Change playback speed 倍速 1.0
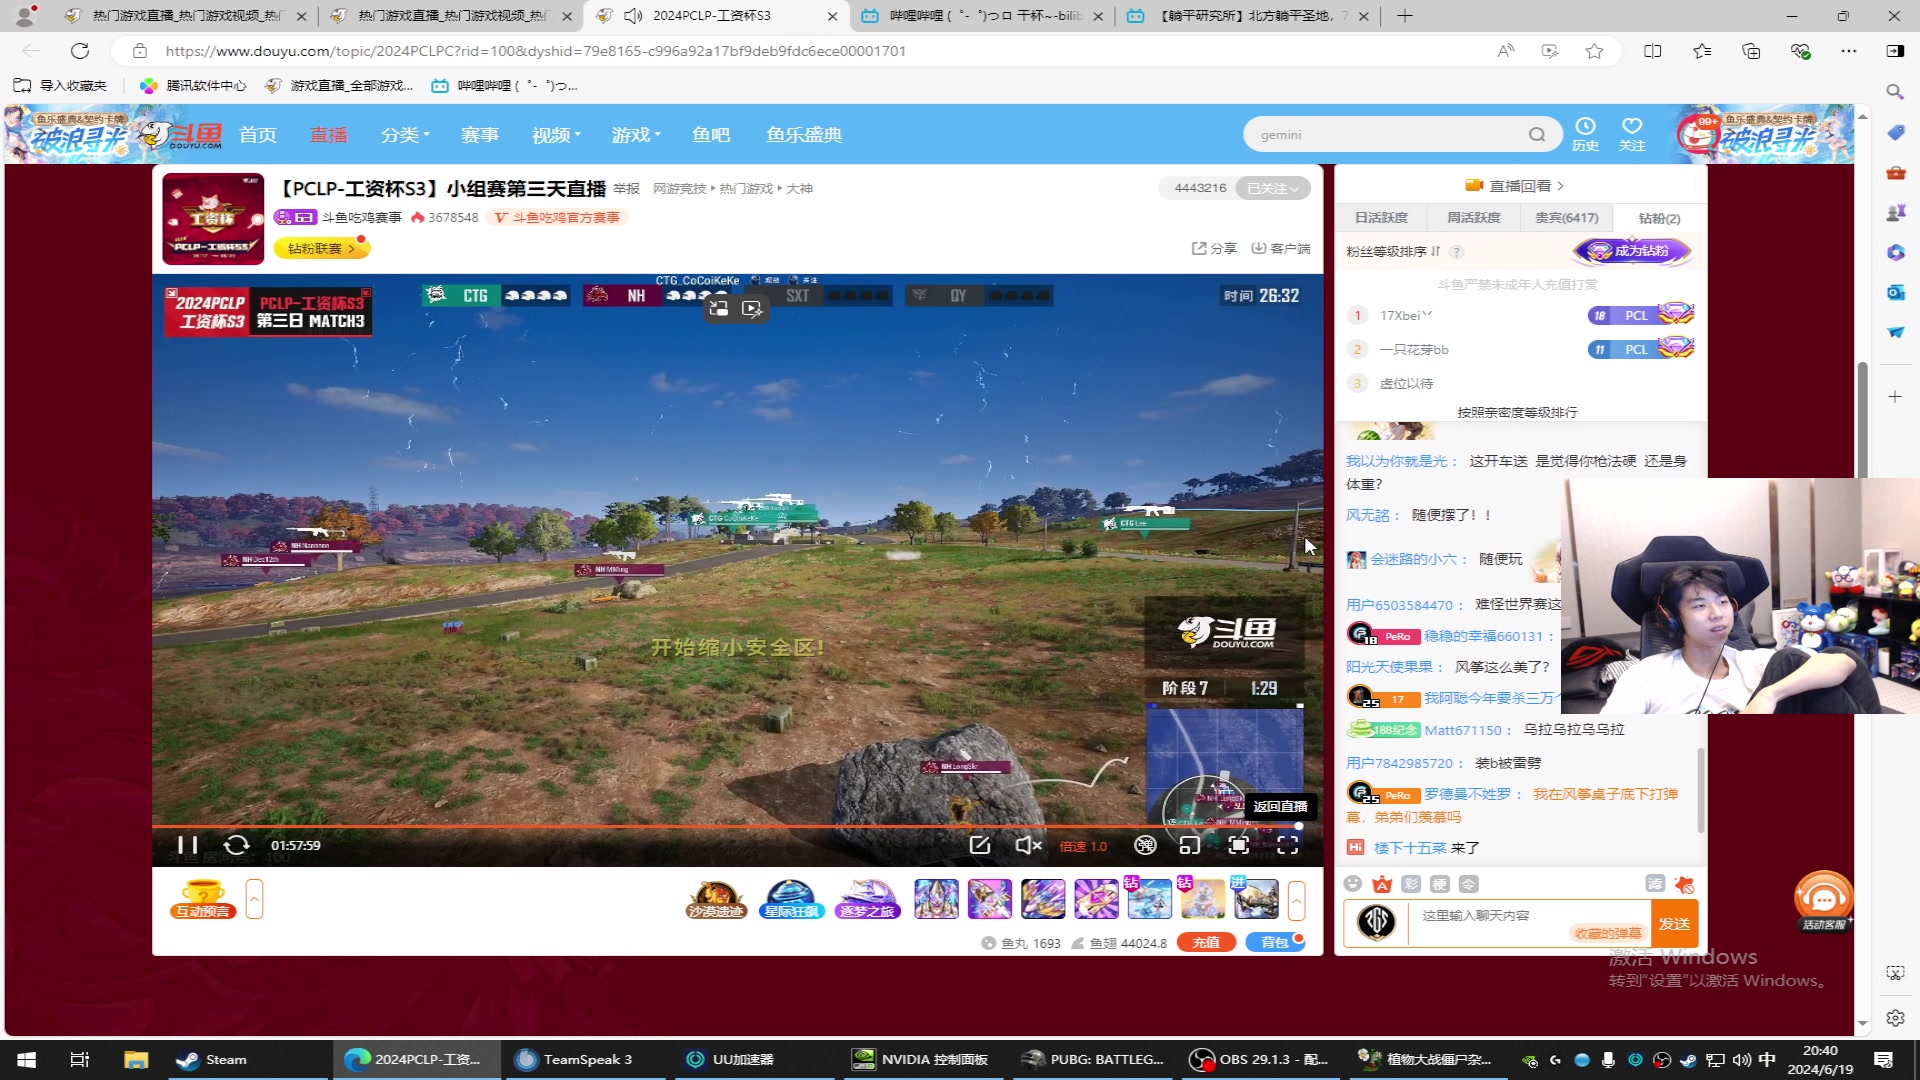 (x=1084, y=846)
